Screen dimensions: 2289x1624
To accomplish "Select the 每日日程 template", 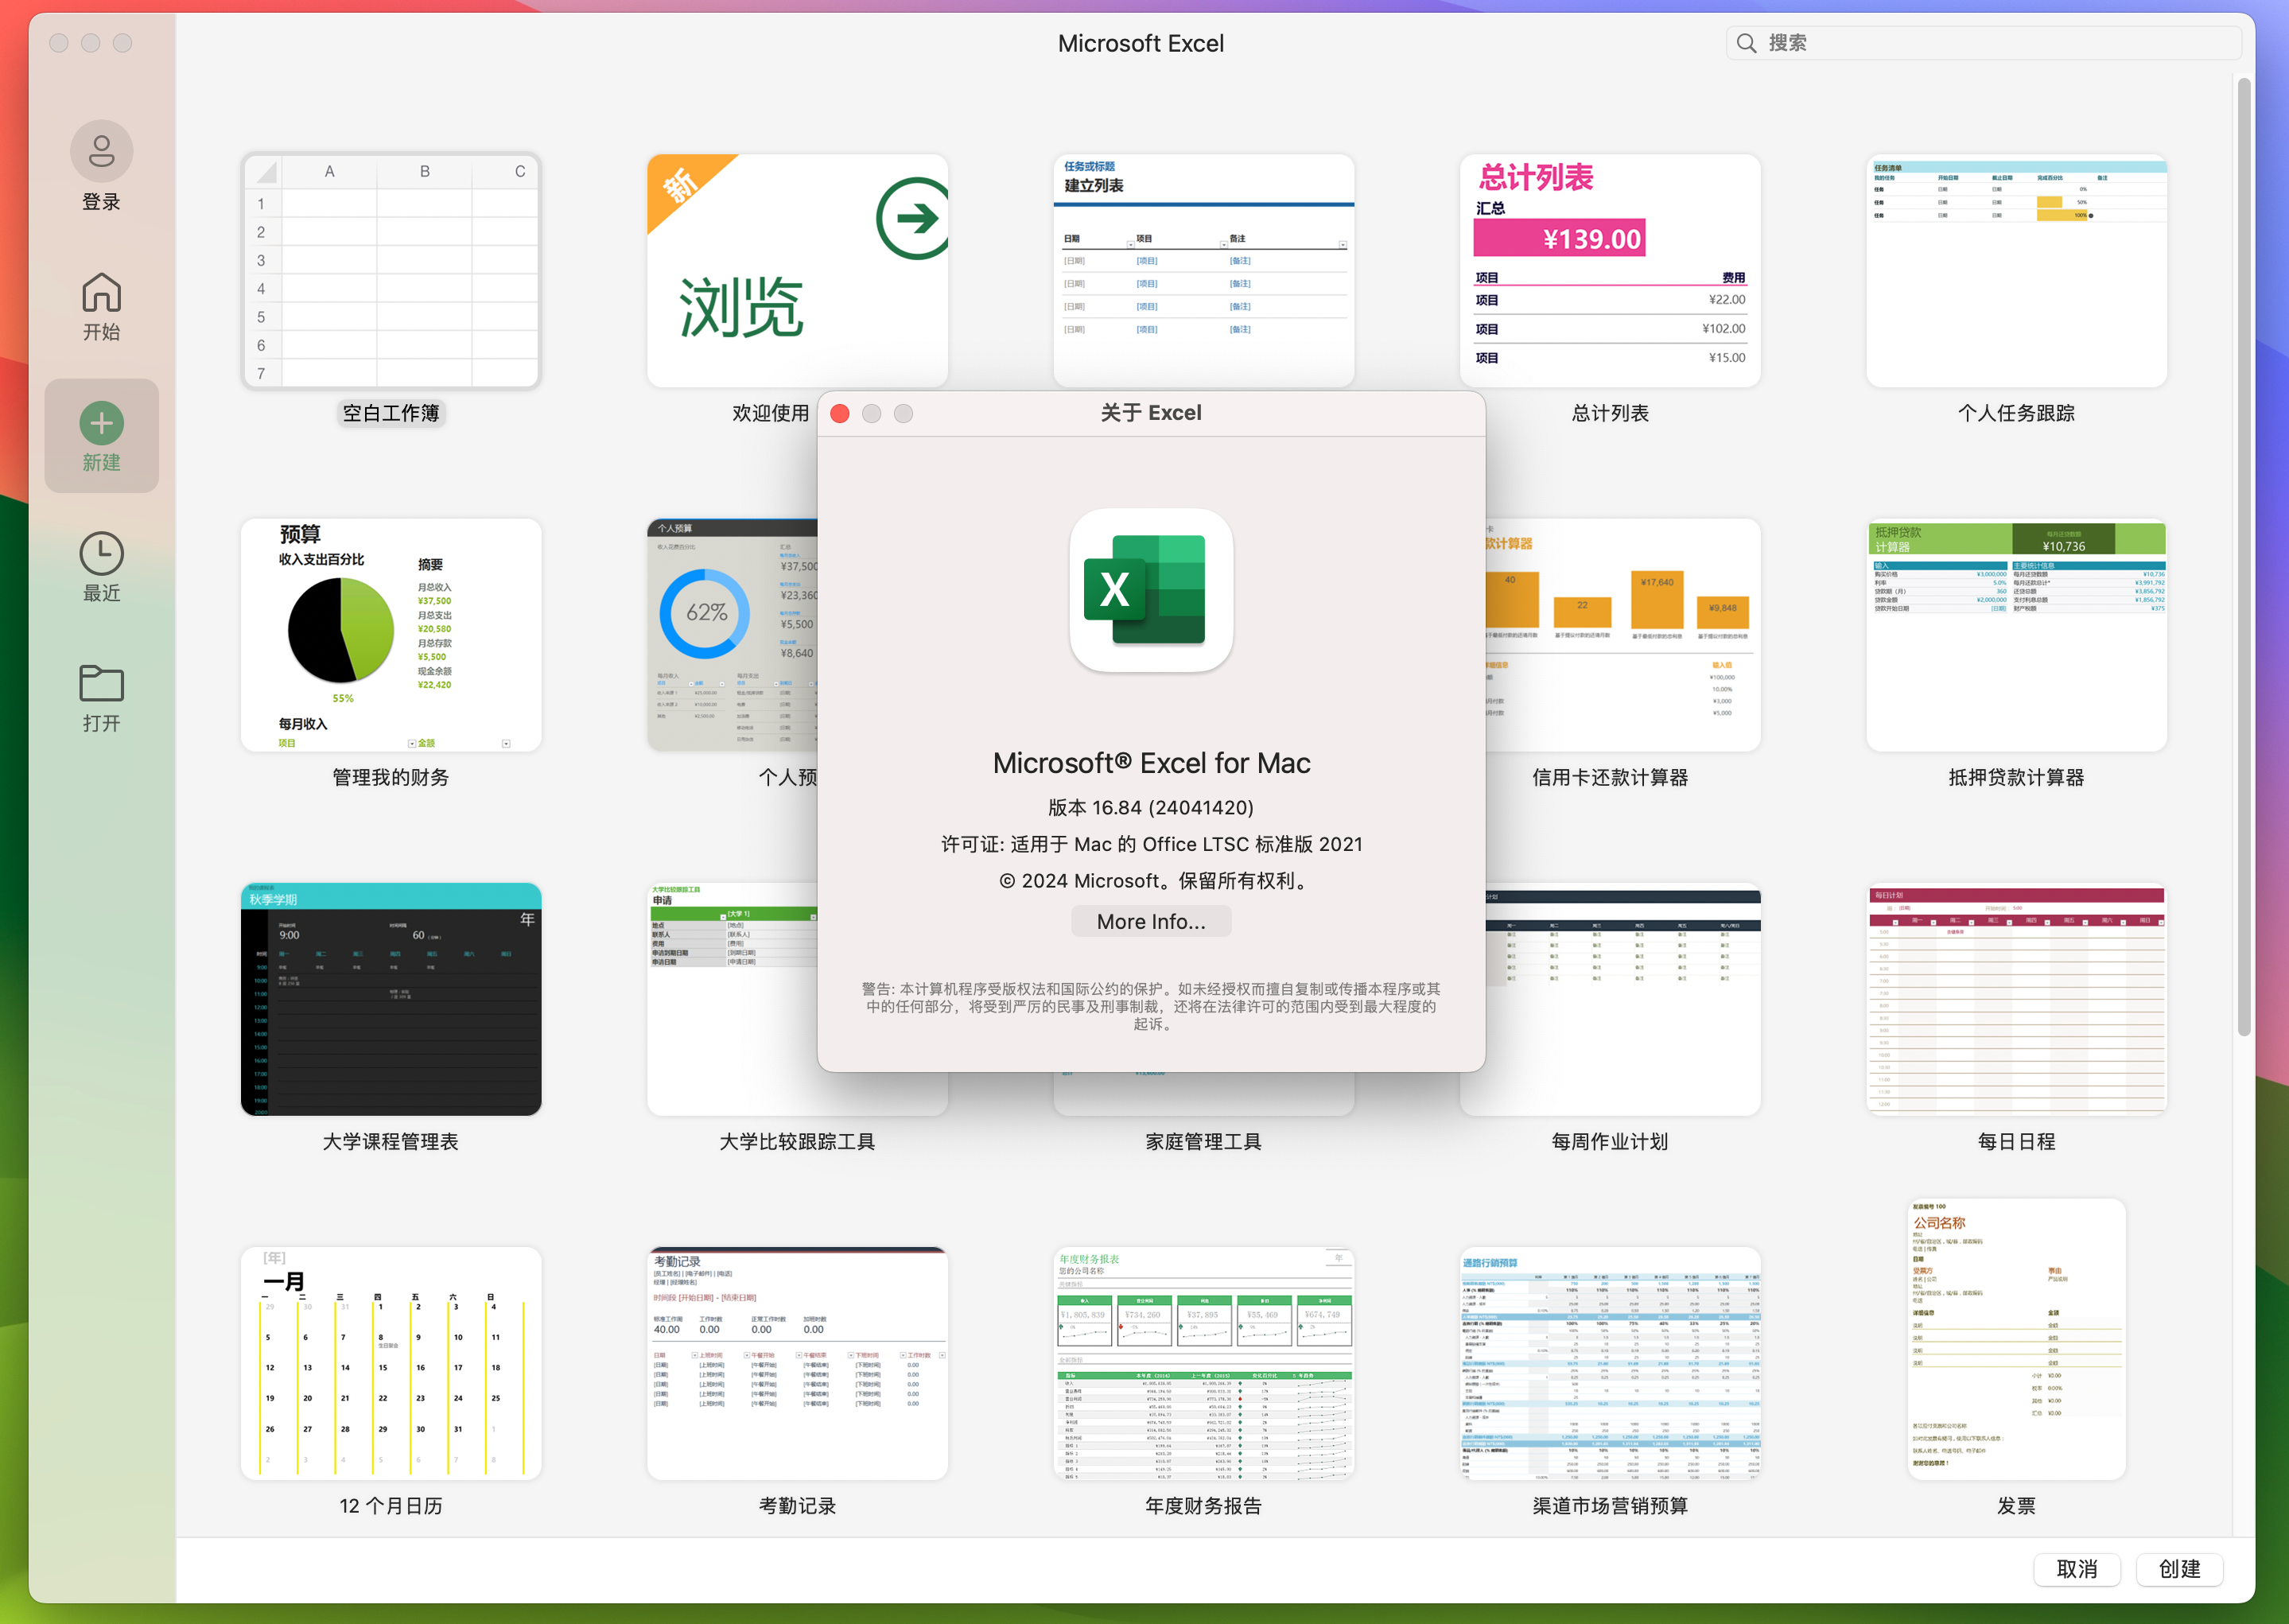I will [x=2016, y=999].
